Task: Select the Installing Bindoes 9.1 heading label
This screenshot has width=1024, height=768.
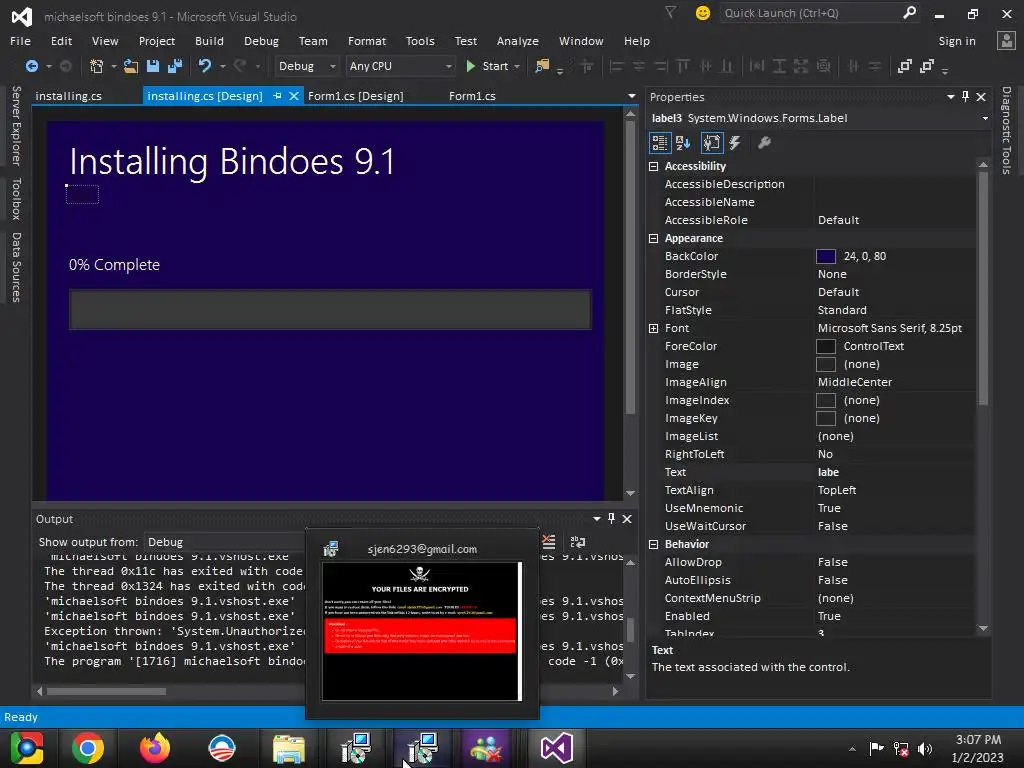Action: tap(232, 161)
